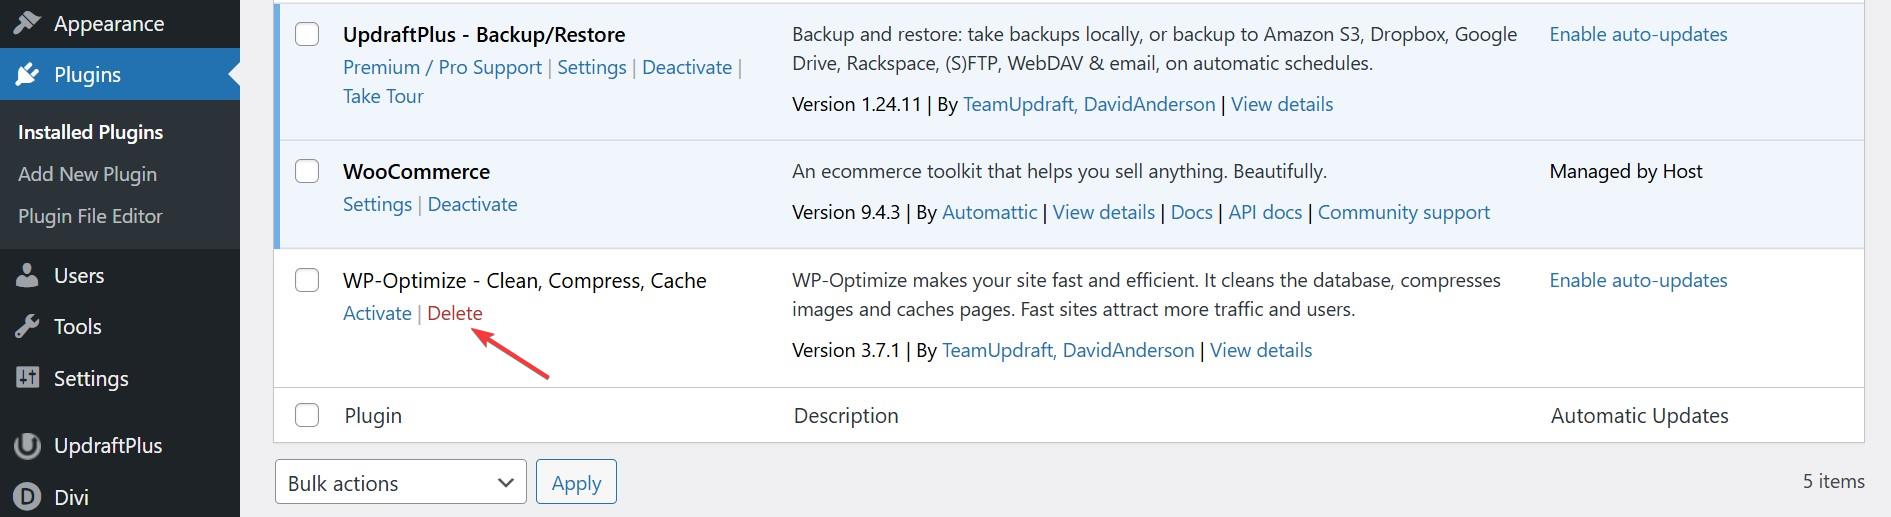Click the Settings sliders icon
The height and width of the screenshot is (517, 1891).
pos(27,378)
